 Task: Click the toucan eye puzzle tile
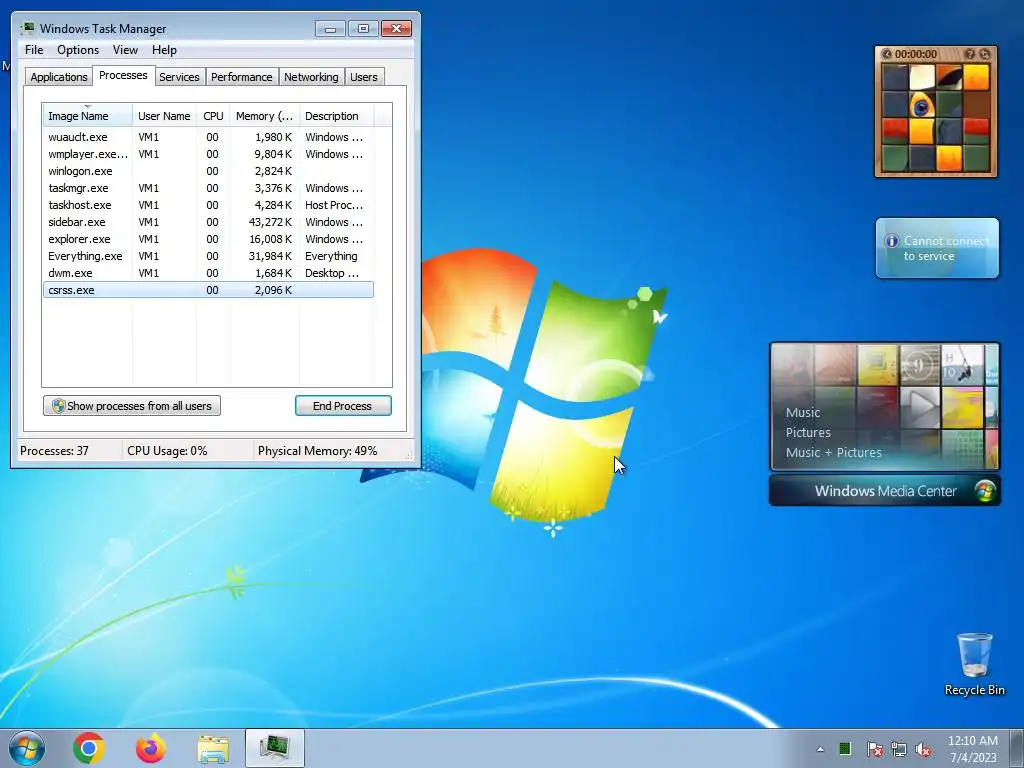[922, 104]
